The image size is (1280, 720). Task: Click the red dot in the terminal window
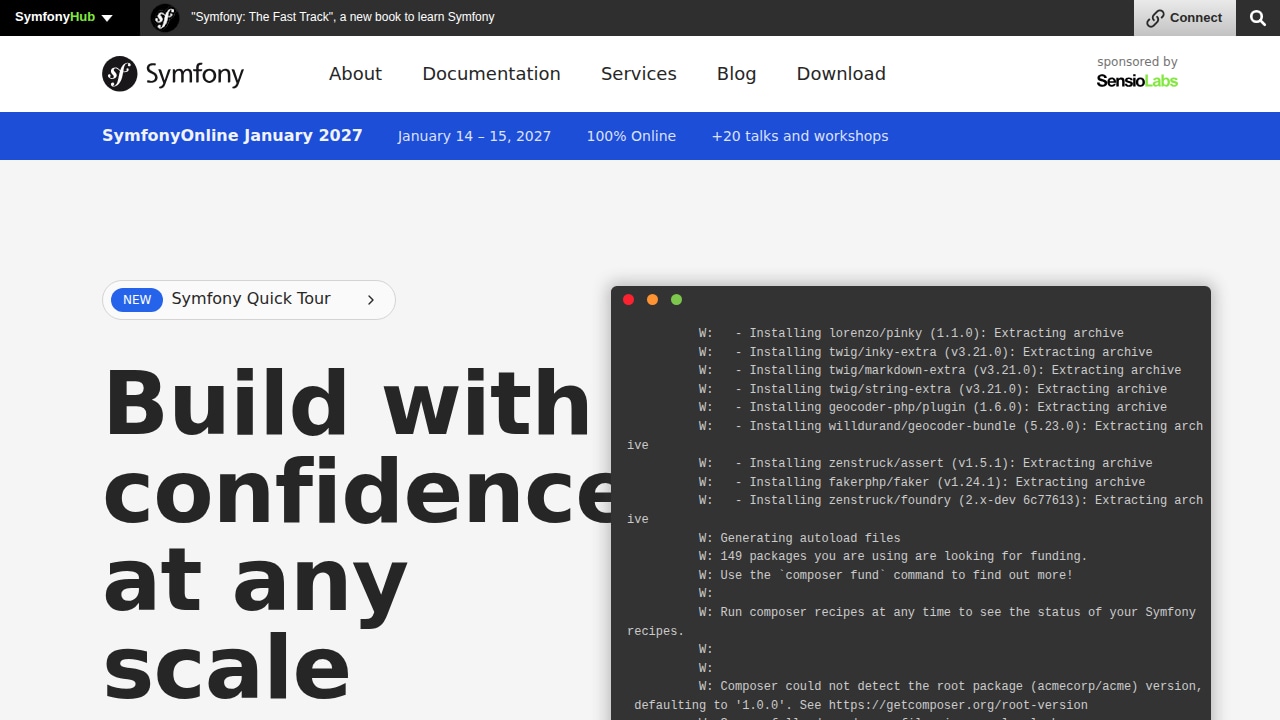pos(628,300)
